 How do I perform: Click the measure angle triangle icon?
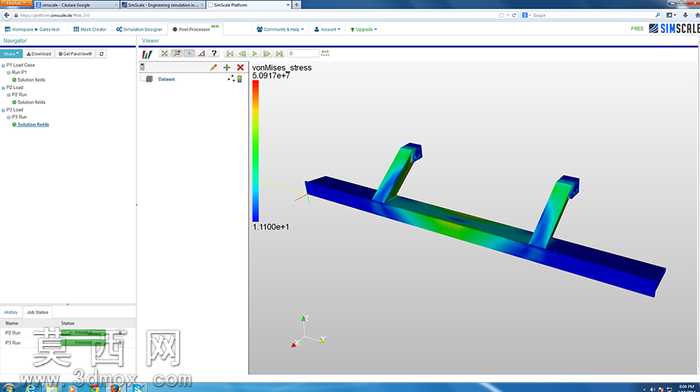[x=202, y=54]
